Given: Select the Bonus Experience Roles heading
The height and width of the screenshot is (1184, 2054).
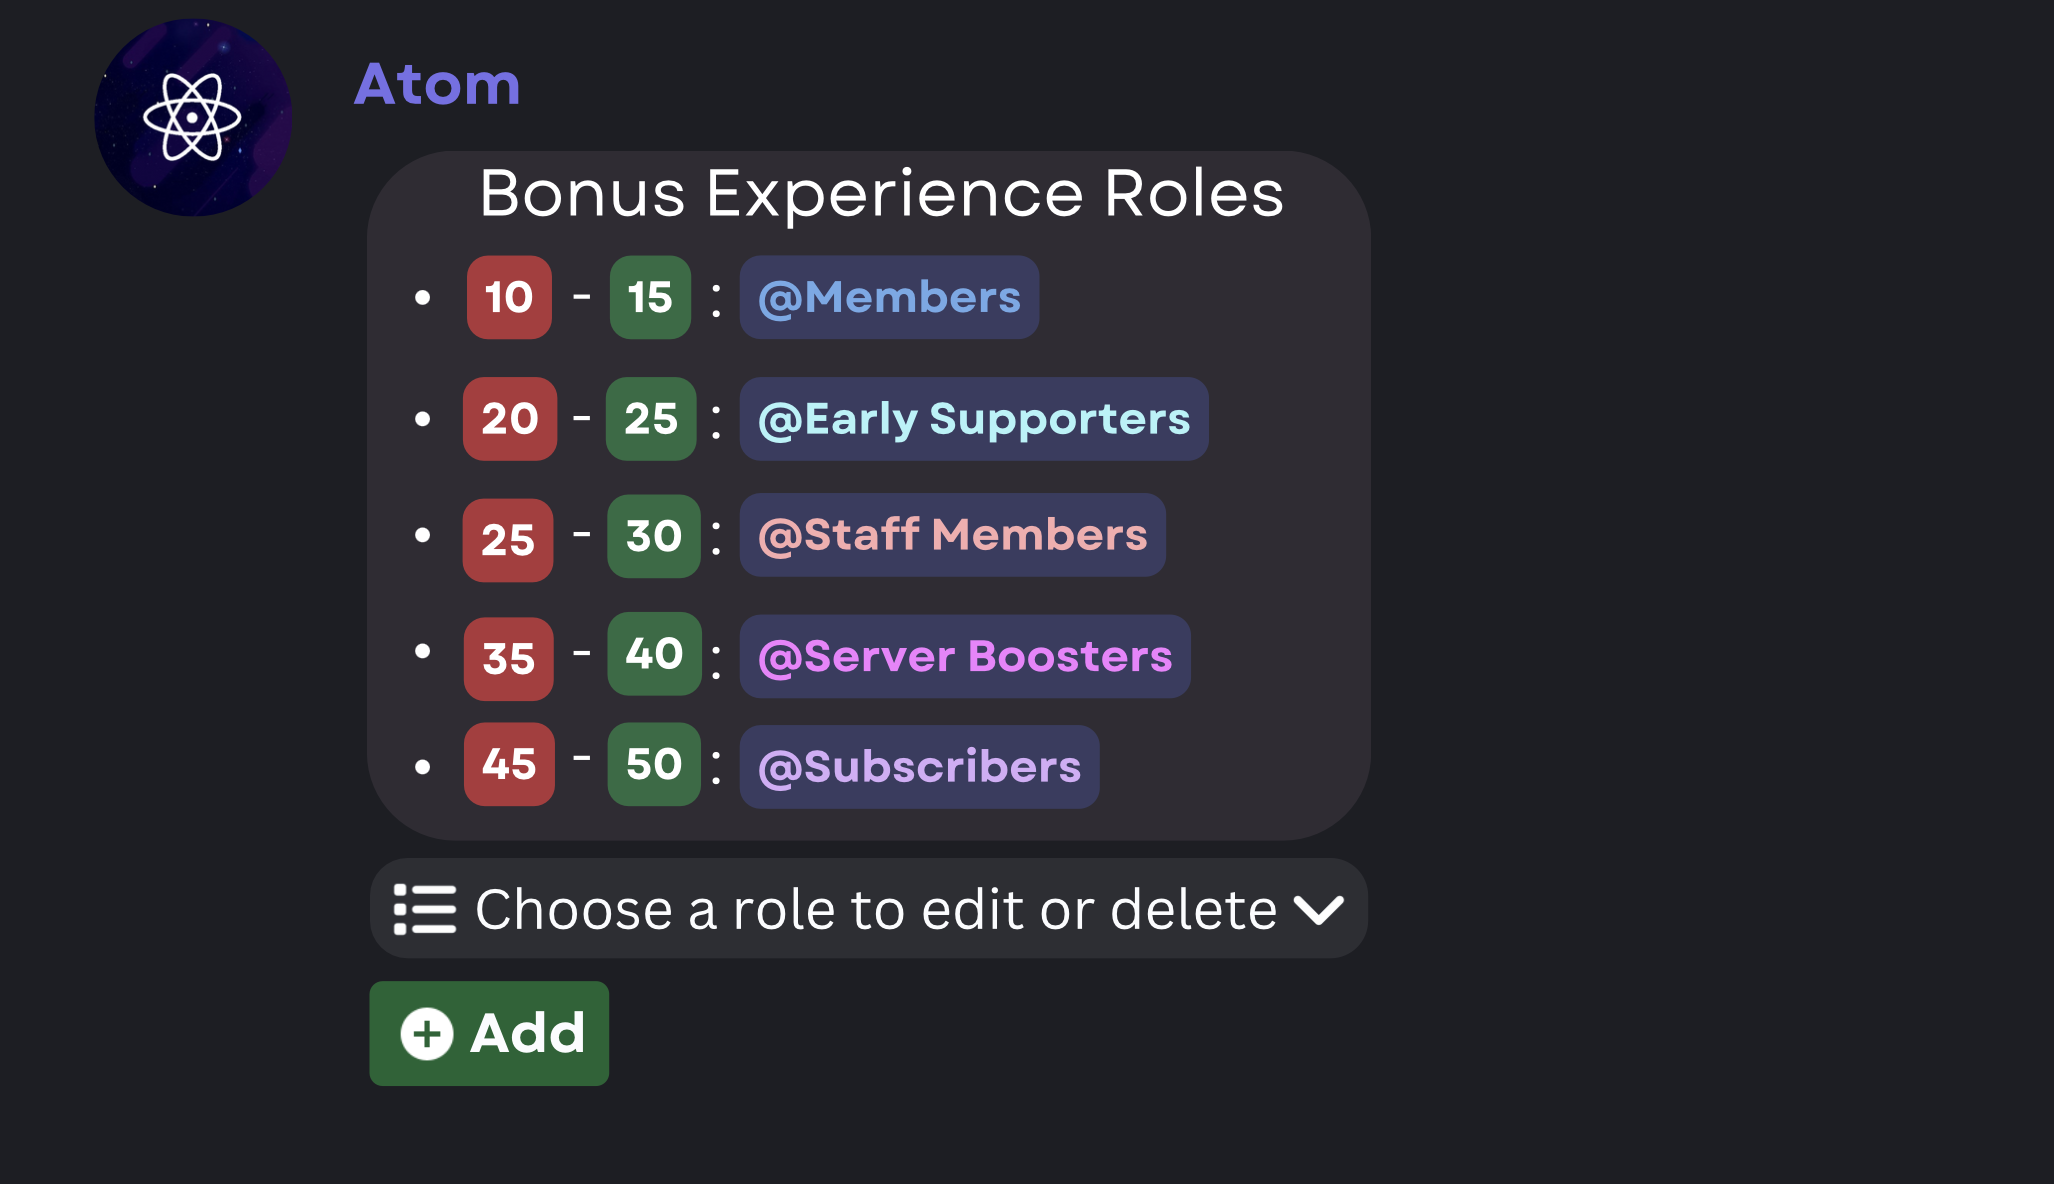Looking at the screenshot, I should [880, 193].
